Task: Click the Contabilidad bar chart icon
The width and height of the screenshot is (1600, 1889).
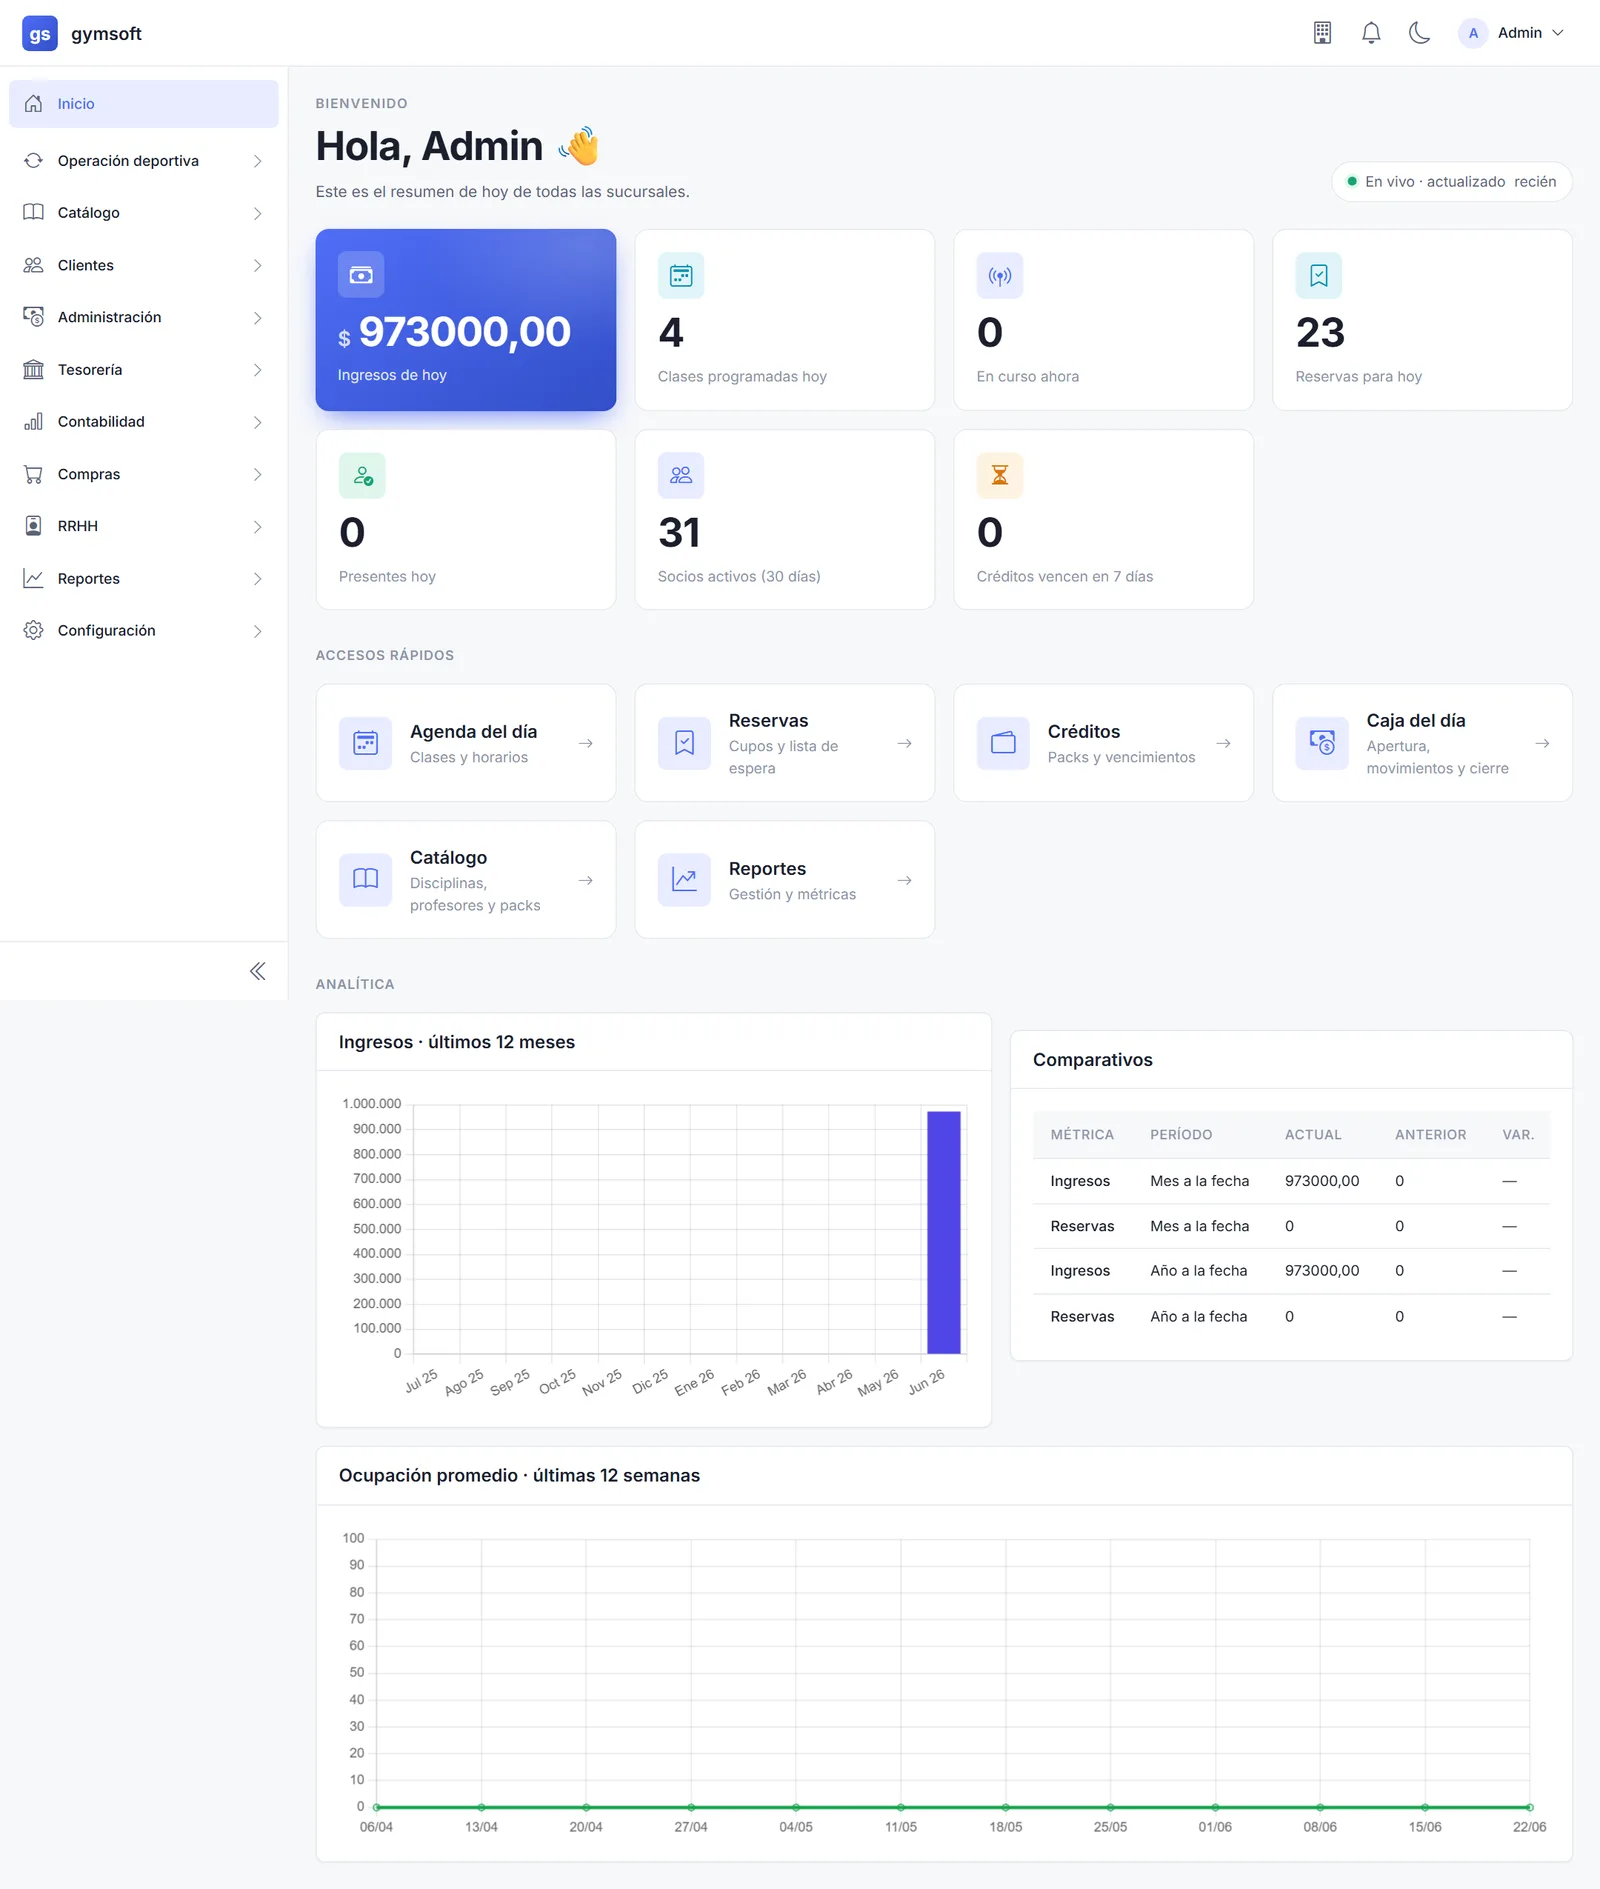Action: [x=33, y=421]
